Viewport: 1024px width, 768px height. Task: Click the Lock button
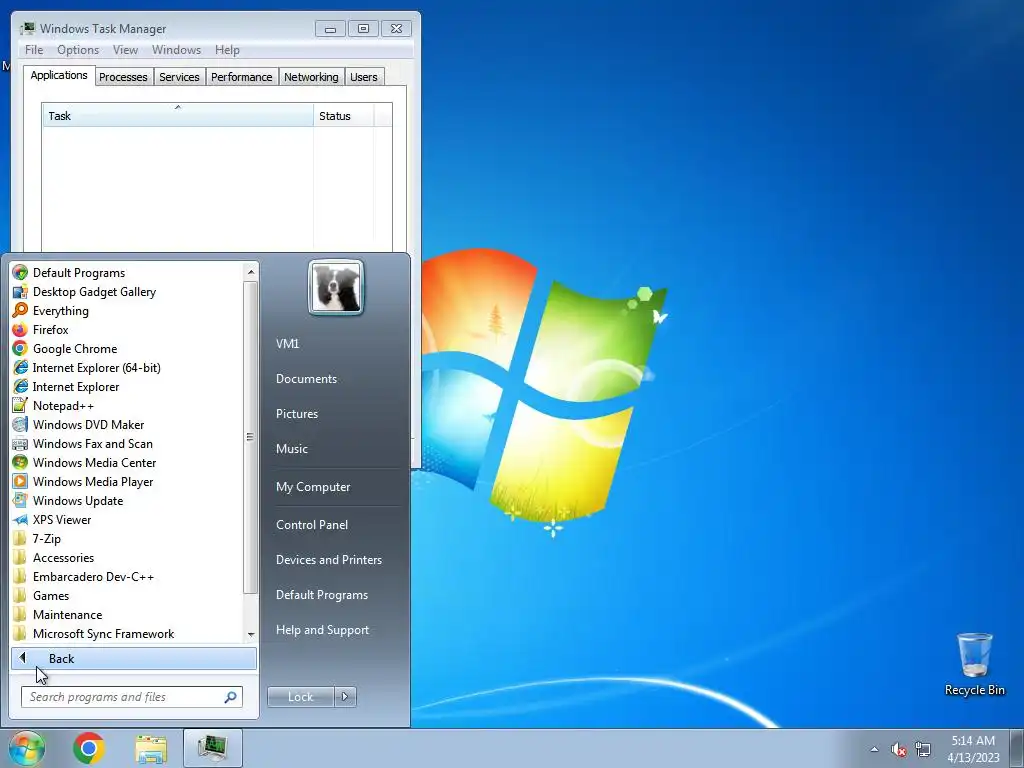(x=300, y=697)
